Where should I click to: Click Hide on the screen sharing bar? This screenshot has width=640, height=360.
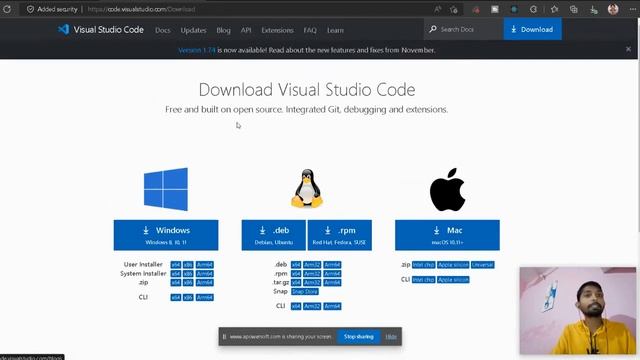coord(391,337)
